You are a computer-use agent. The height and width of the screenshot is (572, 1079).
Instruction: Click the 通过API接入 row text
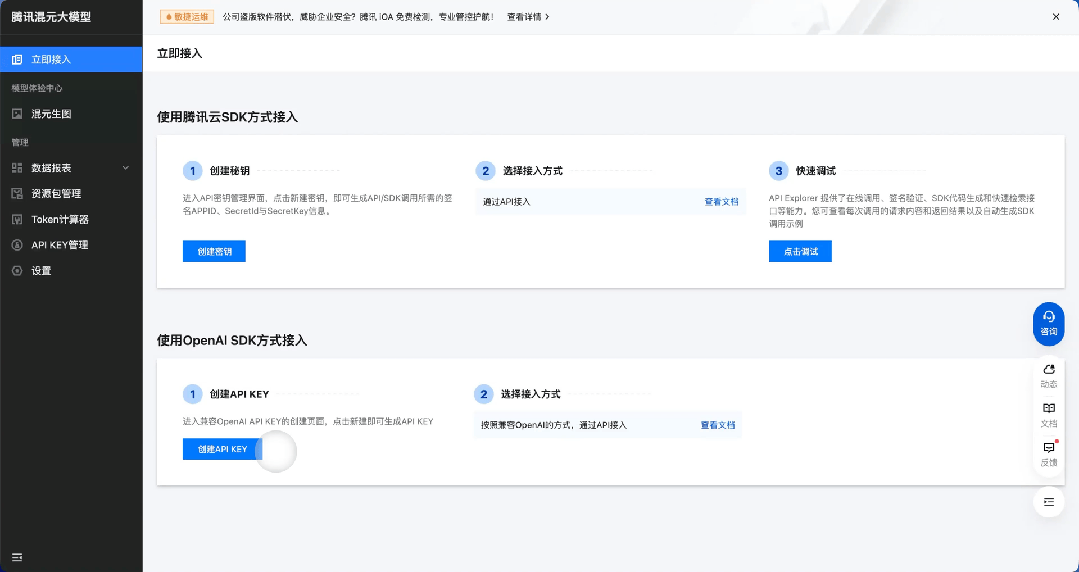(x=506, y=202)
